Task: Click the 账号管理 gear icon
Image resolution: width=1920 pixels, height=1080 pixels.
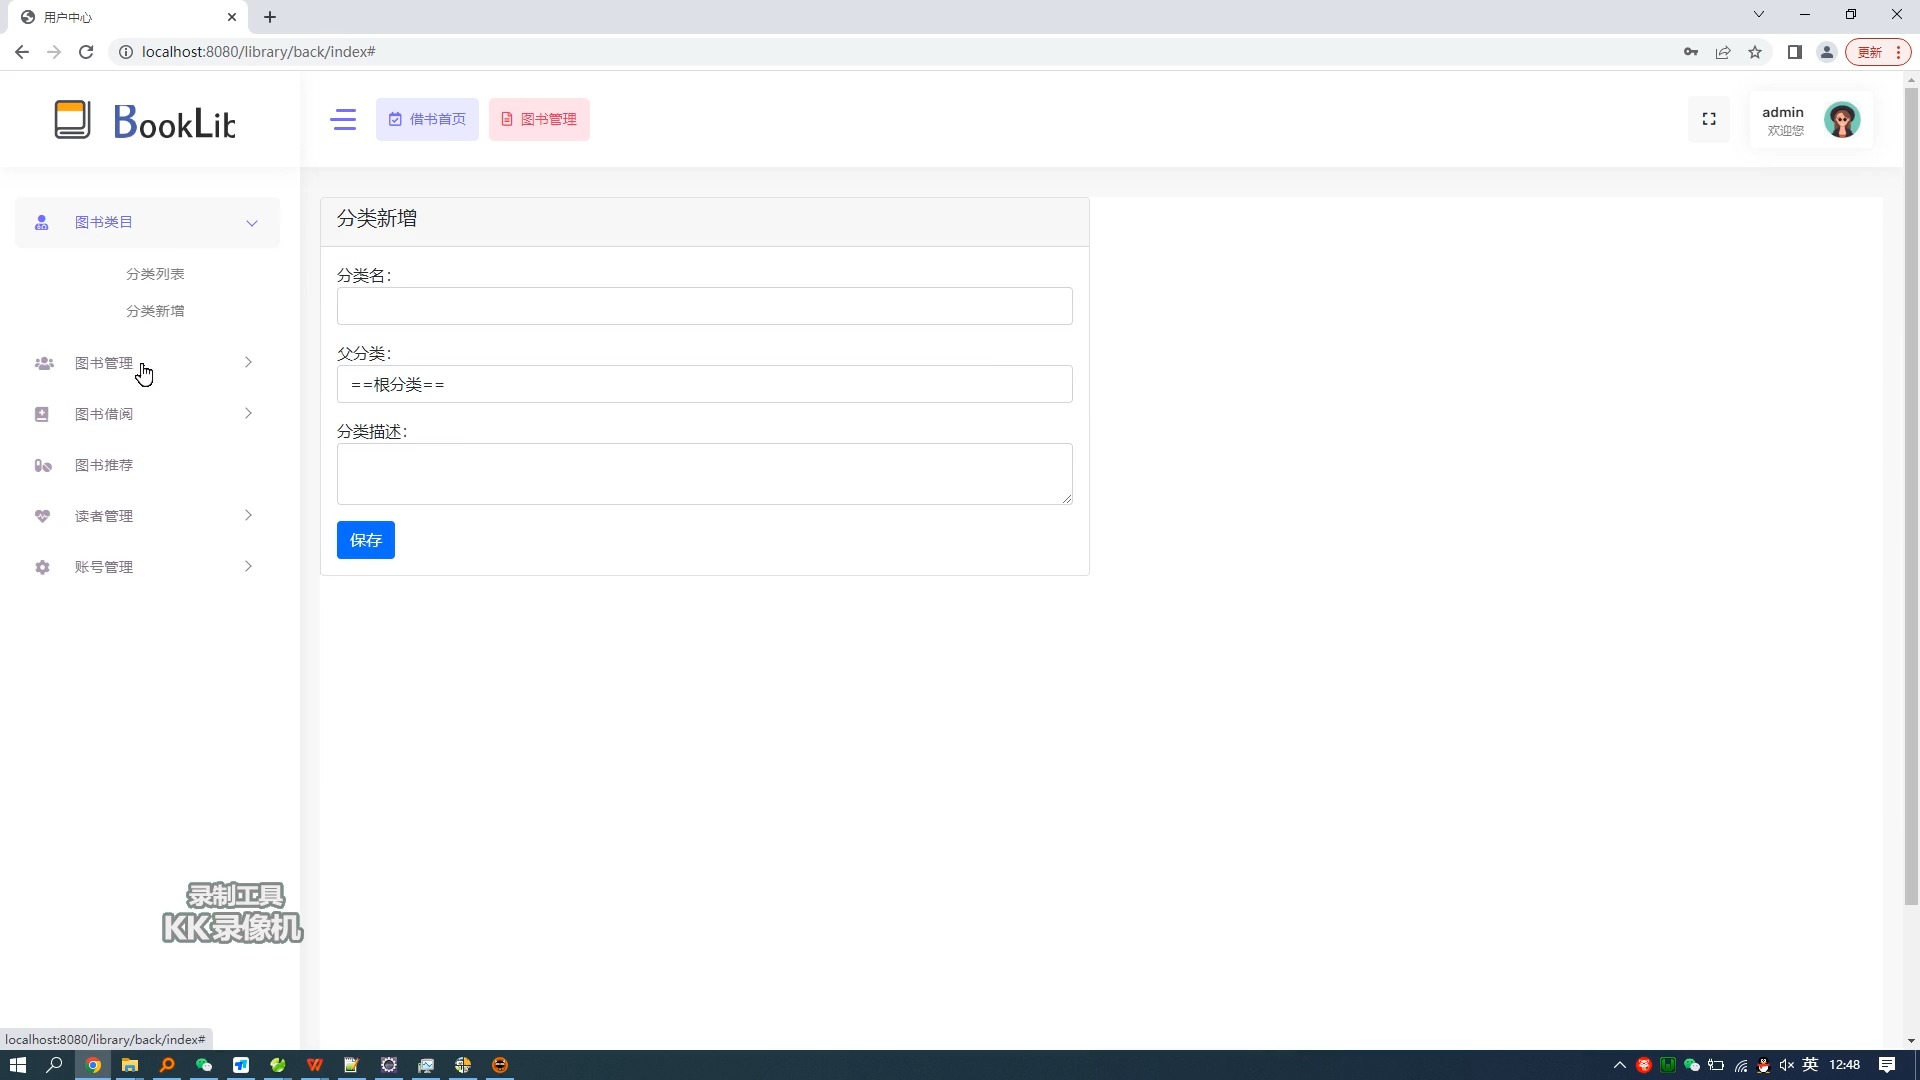Action: click(42, 568)
